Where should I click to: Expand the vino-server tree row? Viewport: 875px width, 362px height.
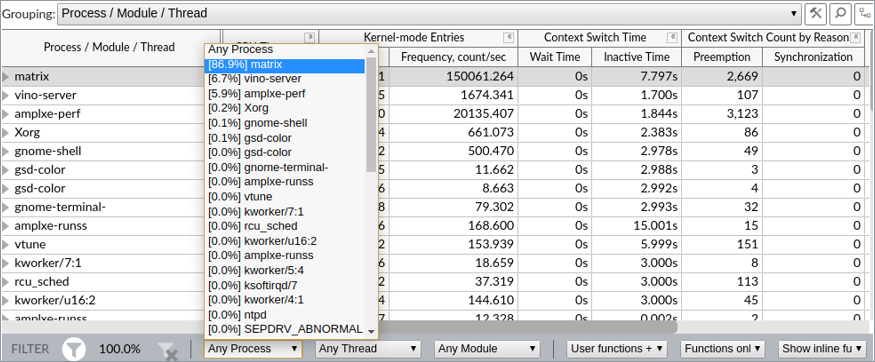coord(6,95)
